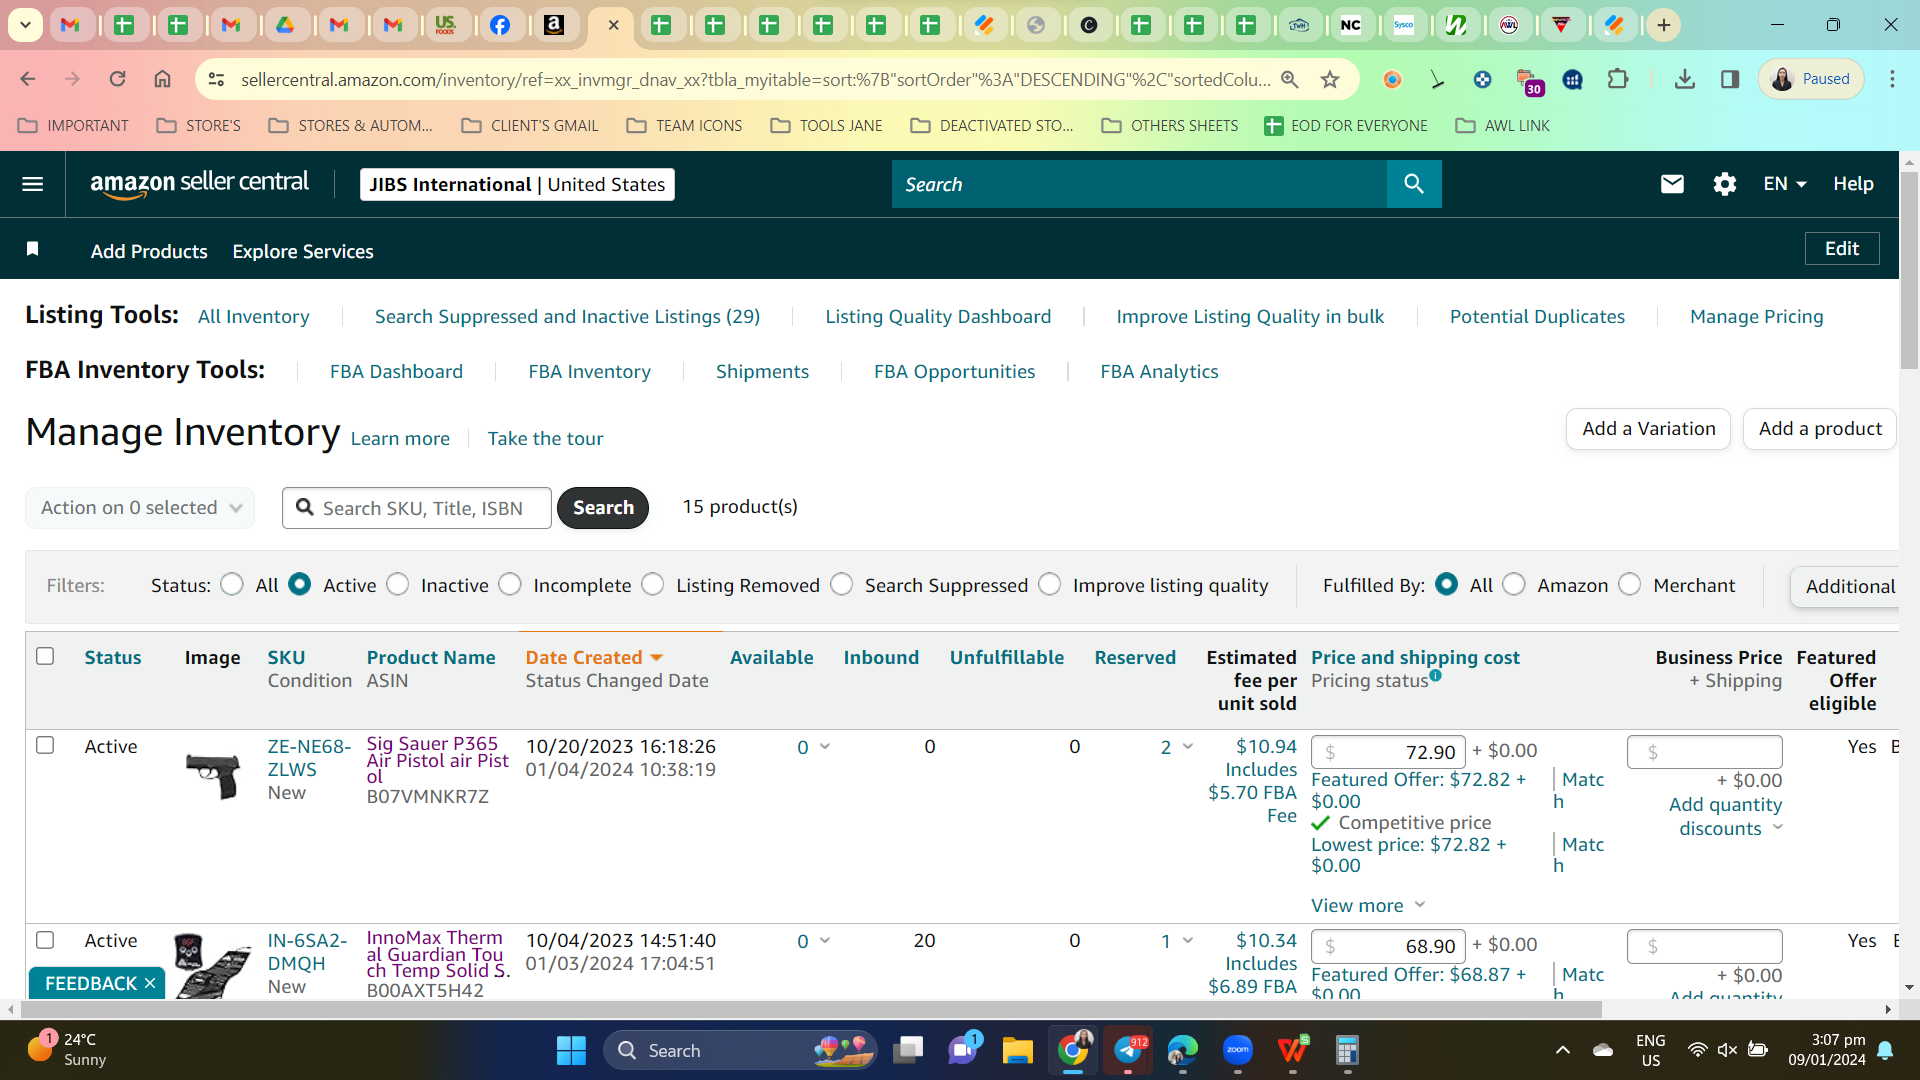Go to the browser home page icon
This screenshot has height=1080, width=1920.
coord(163,79)
